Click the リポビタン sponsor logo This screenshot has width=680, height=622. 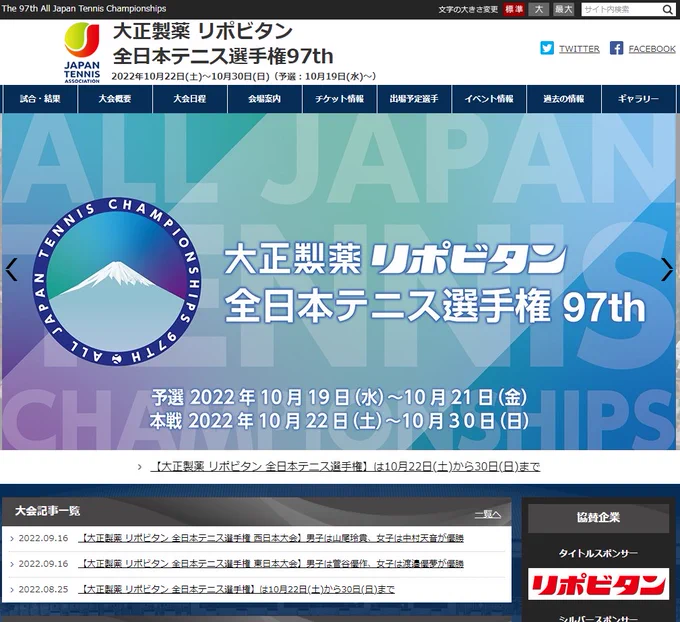pos(598,584)
